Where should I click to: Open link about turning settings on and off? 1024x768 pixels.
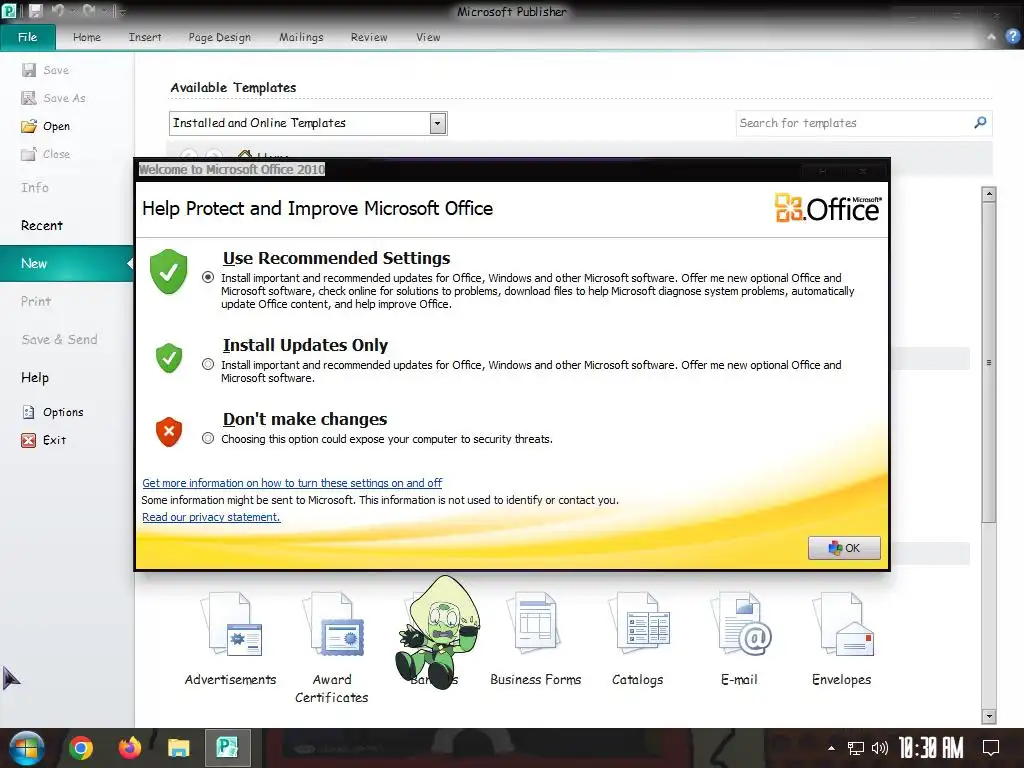(x=292, y=483)
